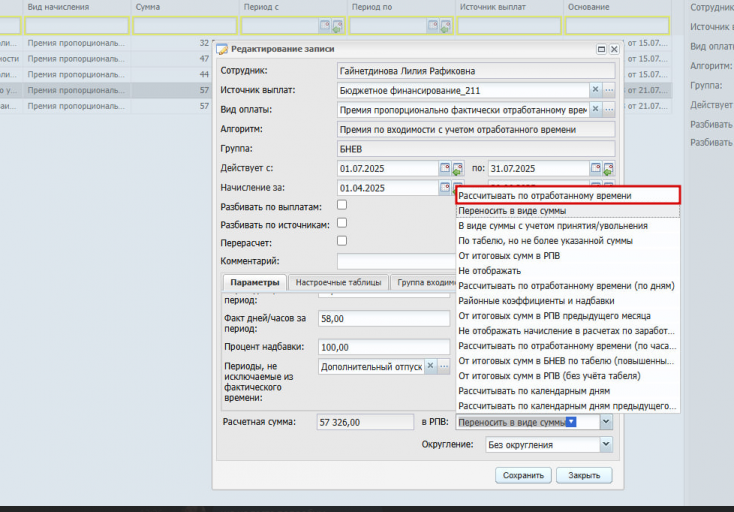734x512 pixels.
Task: Select Рассчитывать по отработанному времени (по дням)
Action: (568, 286)
